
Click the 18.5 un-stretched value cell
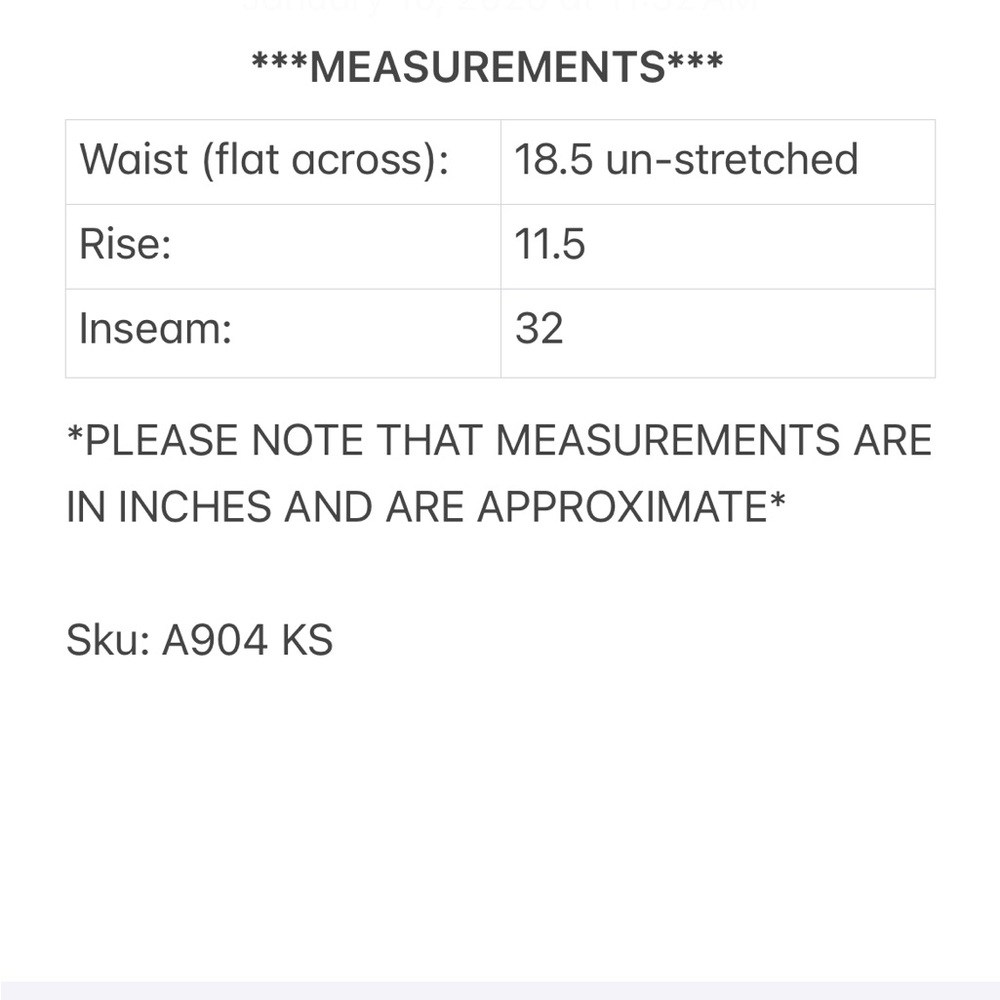(x=718, y=162)
